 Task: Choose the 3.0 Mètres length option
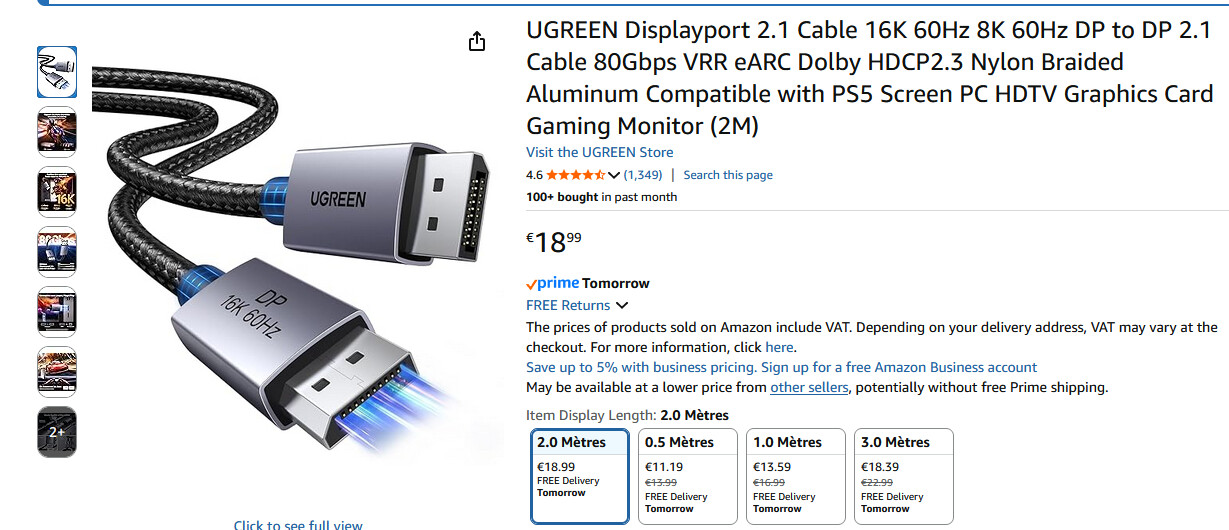903,476
